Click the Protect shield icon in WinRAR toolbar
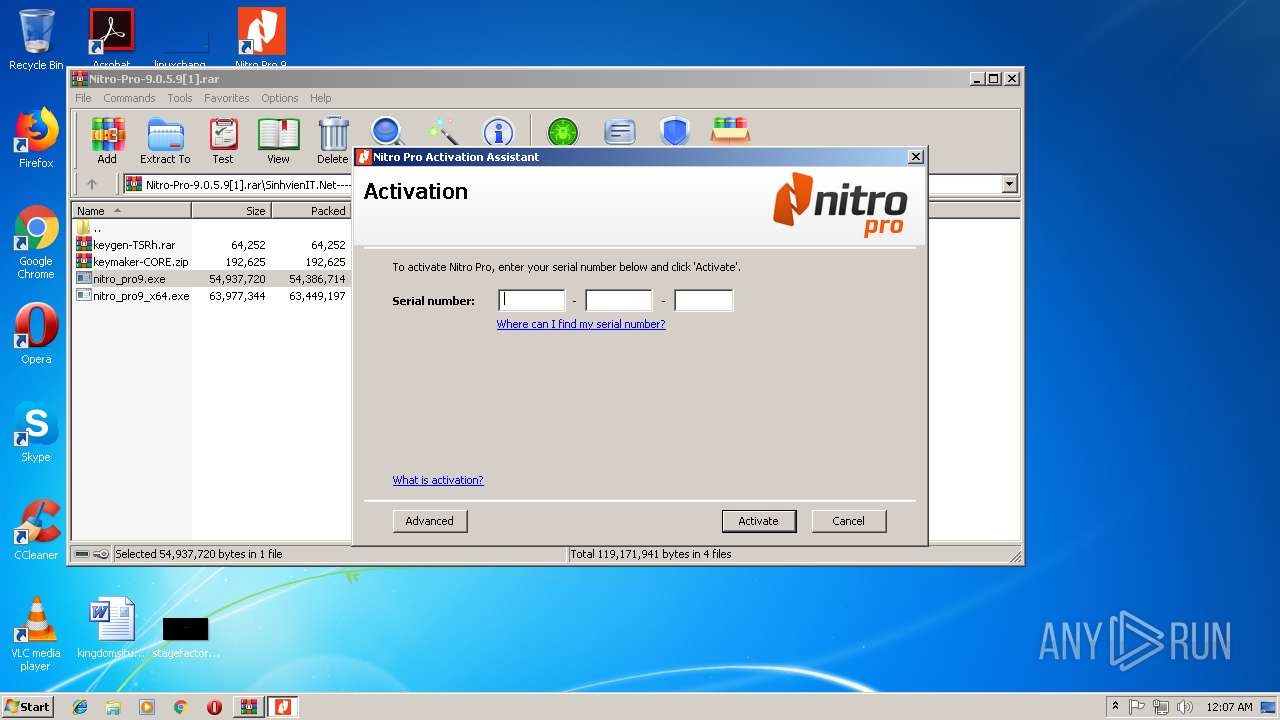Viewport: 1280px width, 720px height. coord(675,131)
